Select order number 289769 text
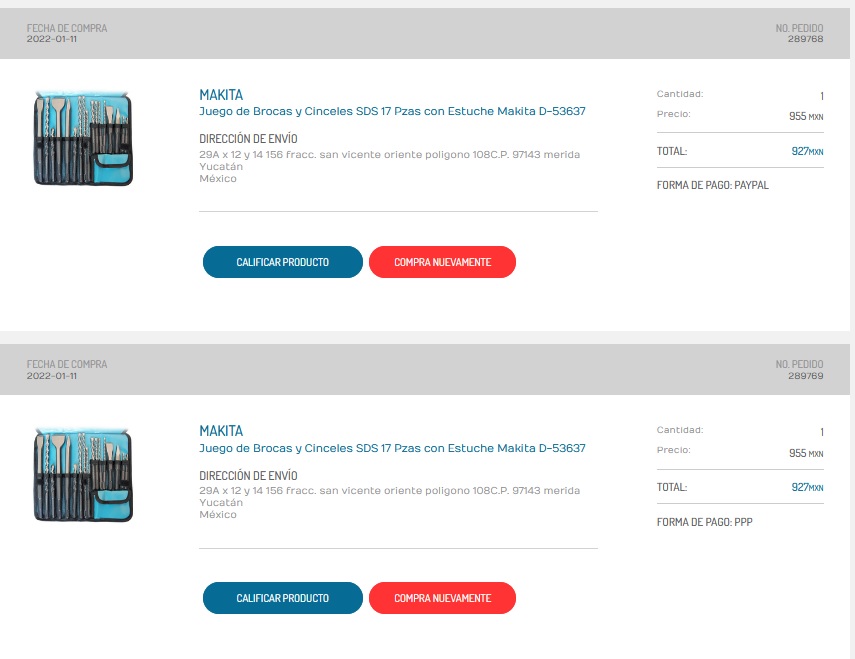The height and width of the screenshot is (659, 855). [x=805, y=376]
